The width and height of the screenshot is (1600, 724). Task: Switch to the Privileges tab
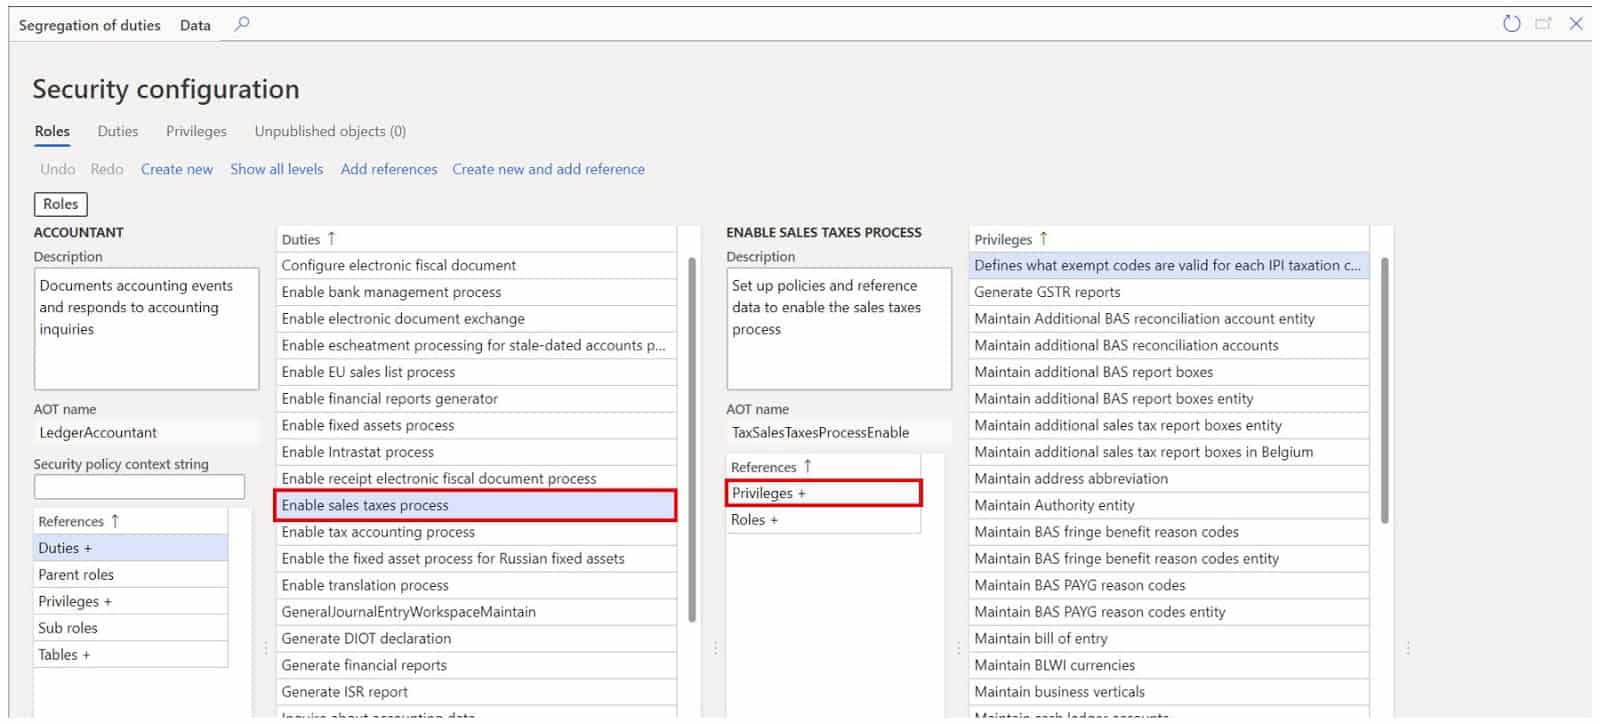pyautogui.click(x=196, y=131)
